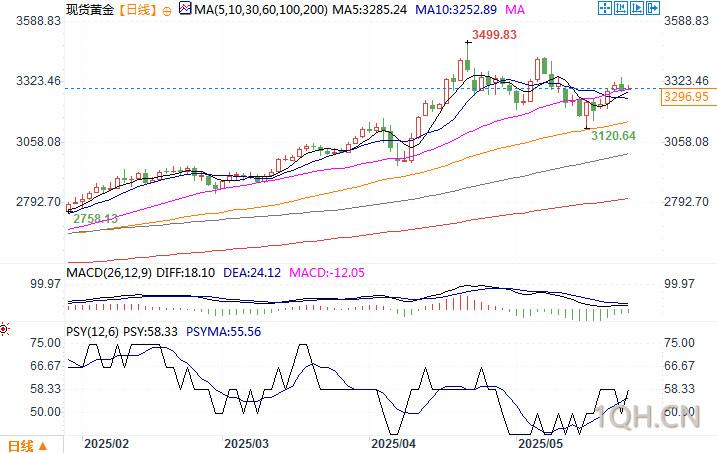Click the 3120.64 low price marker

(613, 136)
